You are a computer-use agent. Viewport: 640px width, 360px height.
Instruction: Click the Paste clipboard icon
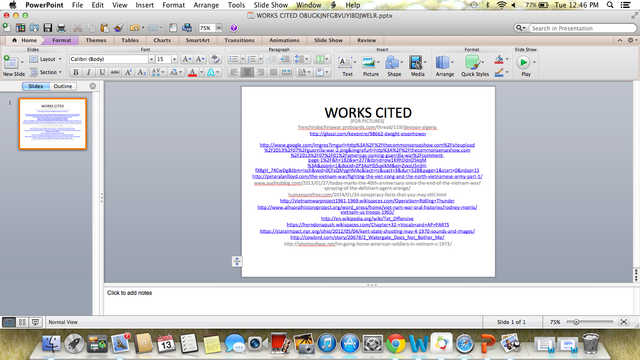point(104,28)
